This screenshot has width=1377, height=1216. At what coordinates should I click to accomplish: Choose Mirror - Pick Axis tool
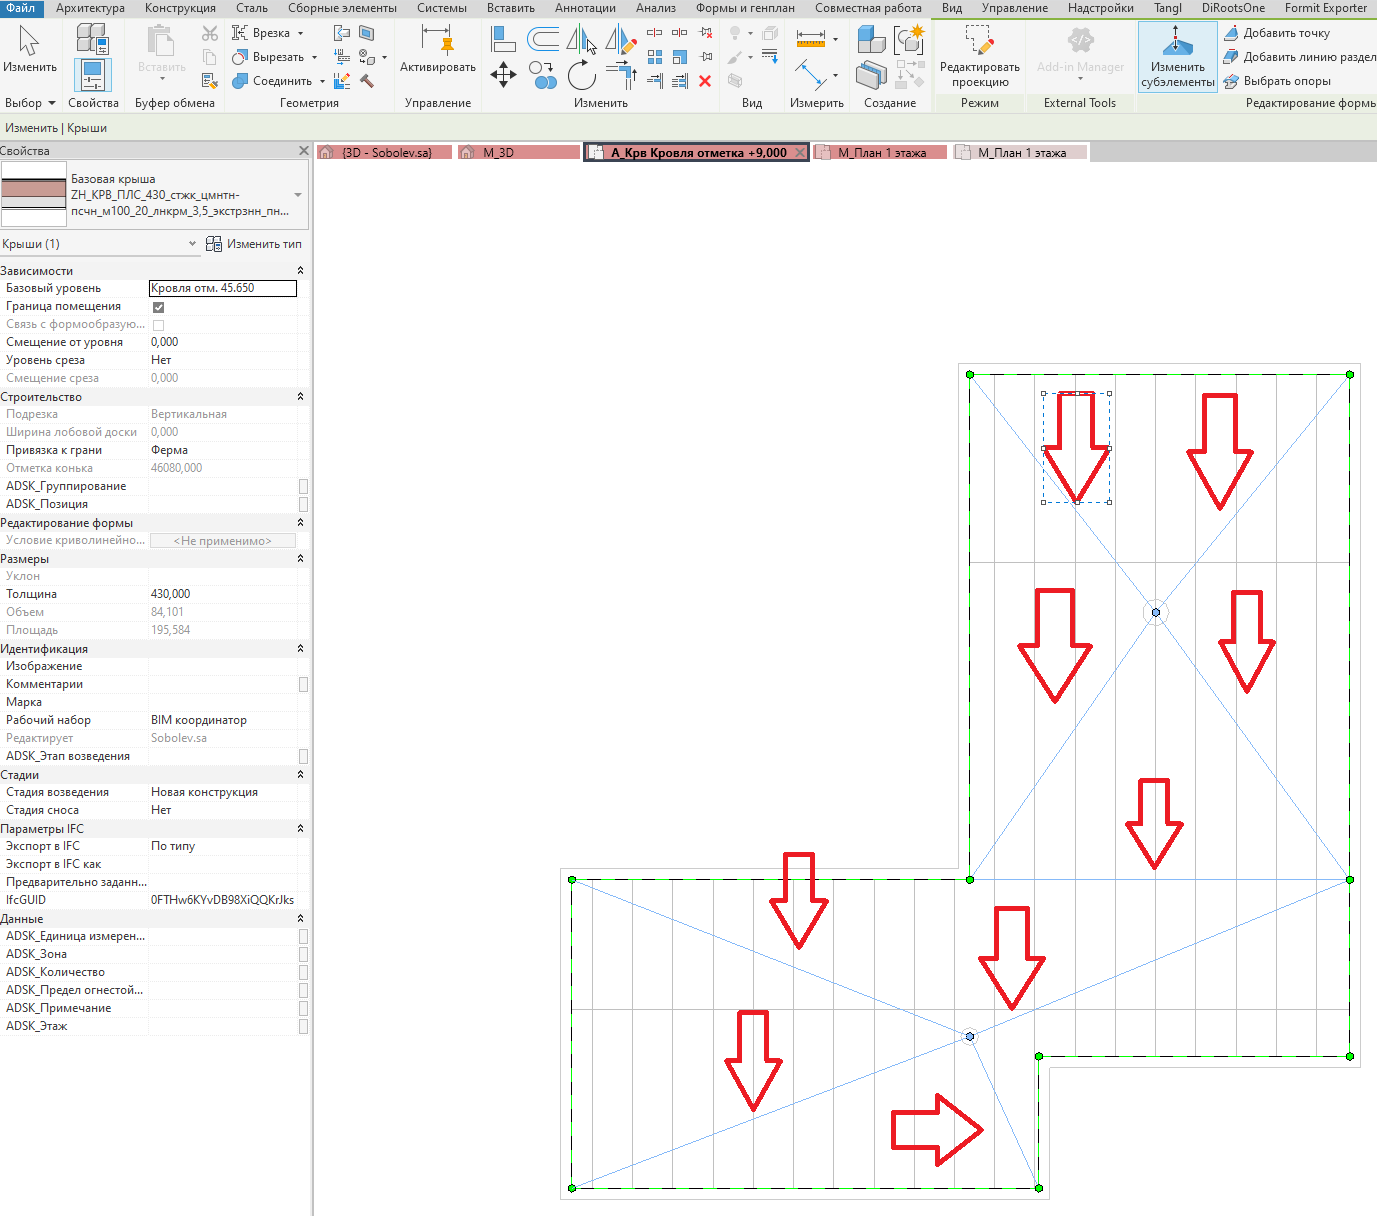[x=582, y=40]
